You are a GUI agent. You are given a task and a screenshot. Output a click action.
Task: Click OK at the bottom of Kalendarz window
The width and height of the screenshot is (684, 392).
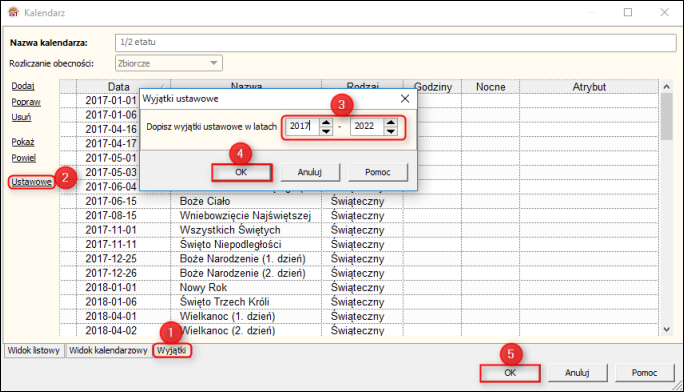510,373
